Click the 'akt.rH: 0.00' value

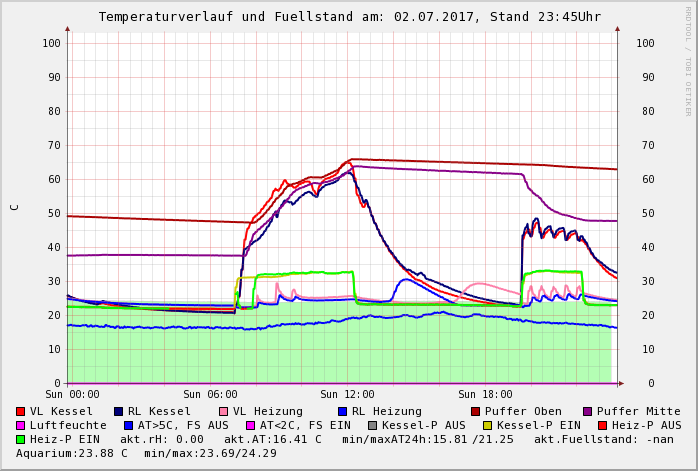[162, 439]
